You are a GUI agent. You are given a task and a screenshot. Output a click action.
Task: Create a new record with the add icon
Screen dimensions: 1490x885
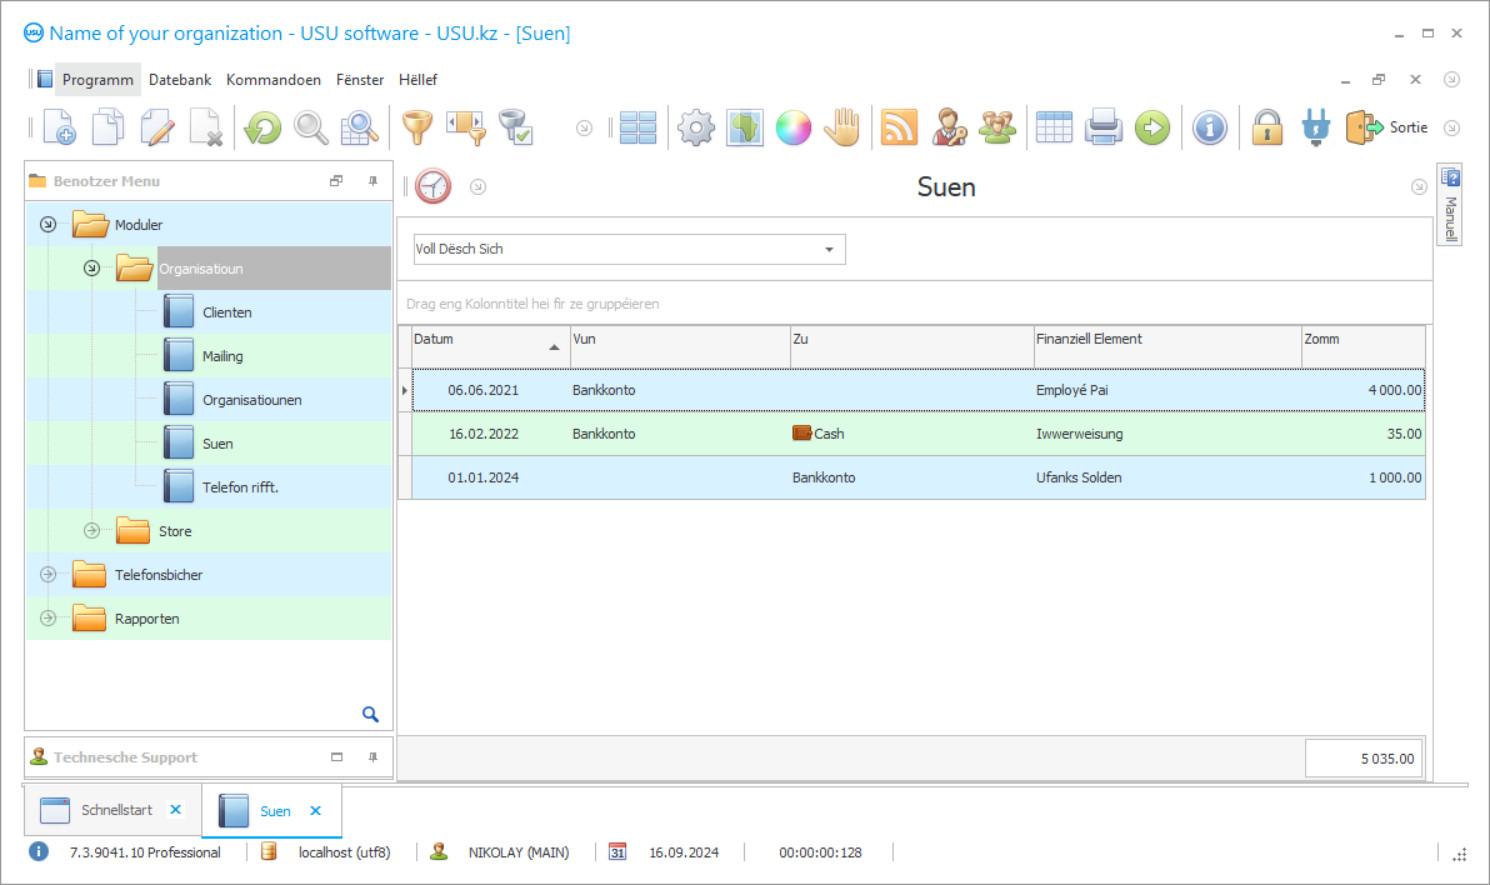point(59,127)
